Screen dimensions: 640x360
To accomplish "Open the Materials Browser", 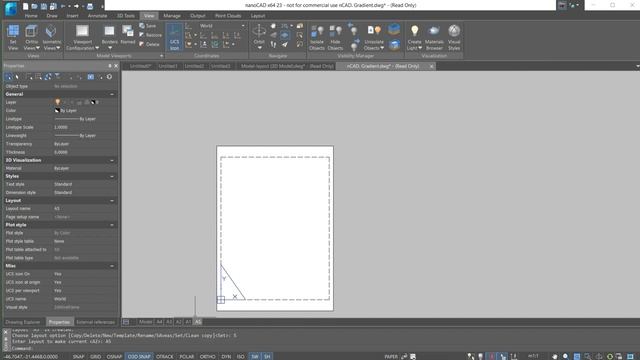I will 434,37.
